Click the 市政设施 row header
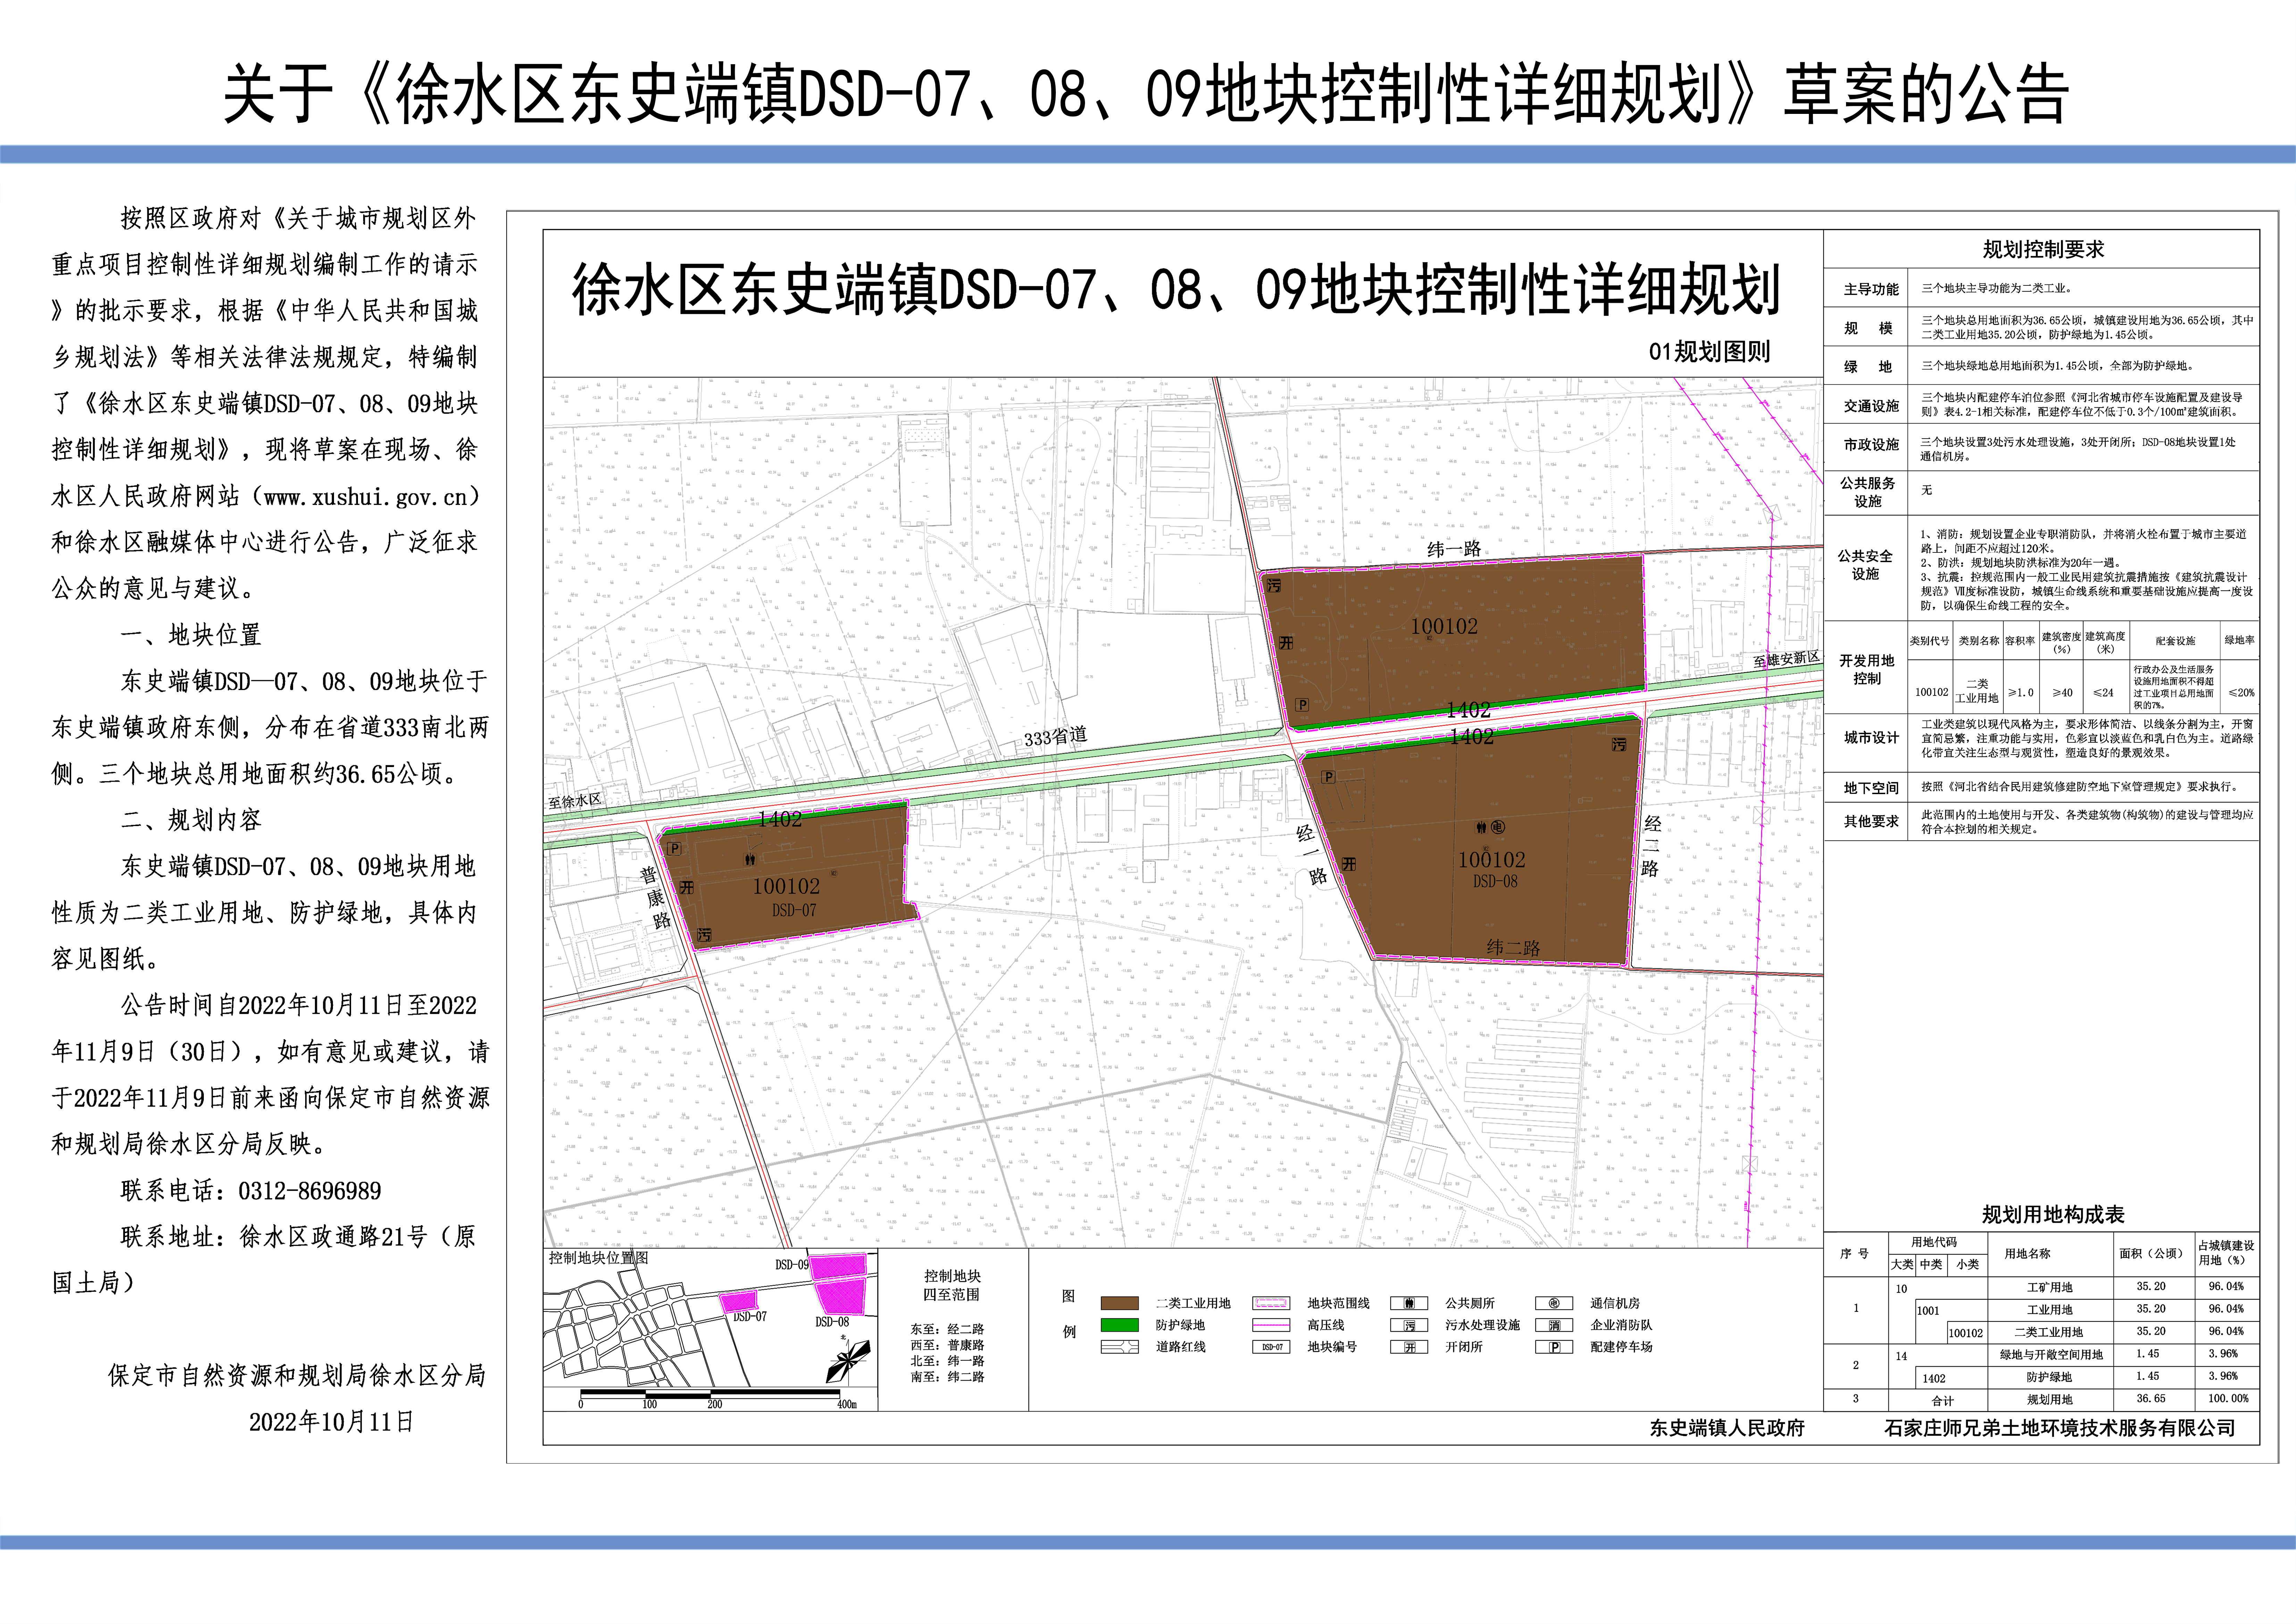This screenshot has height=1624, width=2296. click(1871, 445)
